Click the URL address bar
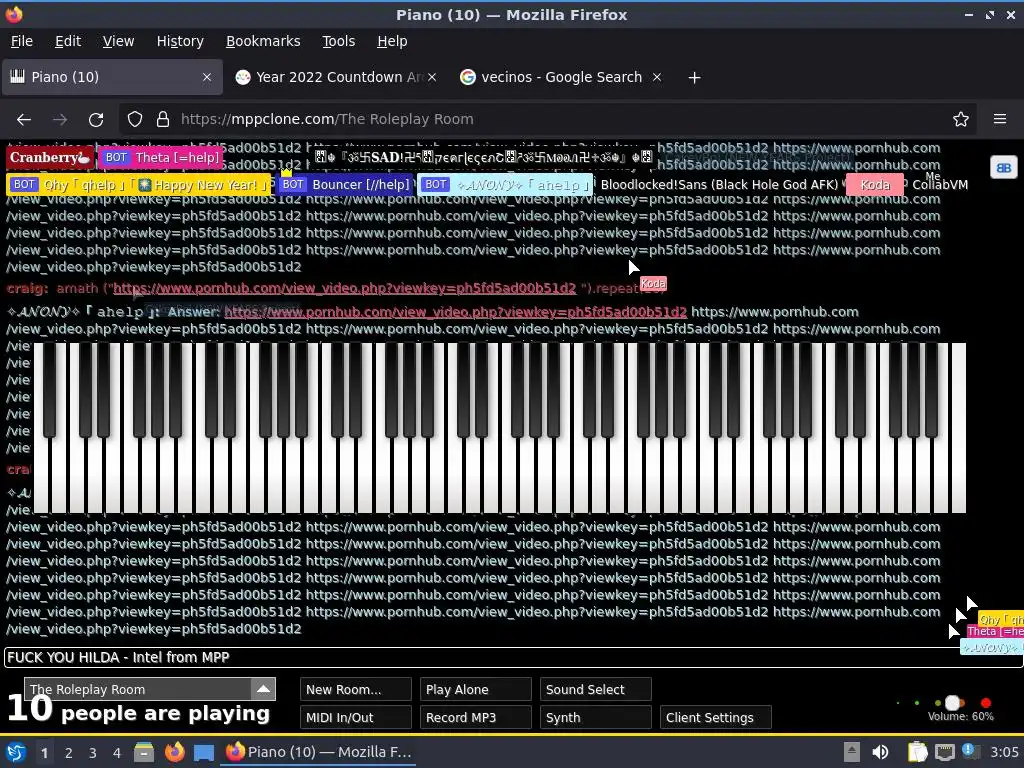This screenshot has width=1024, height=768. (x=545, y=120)
